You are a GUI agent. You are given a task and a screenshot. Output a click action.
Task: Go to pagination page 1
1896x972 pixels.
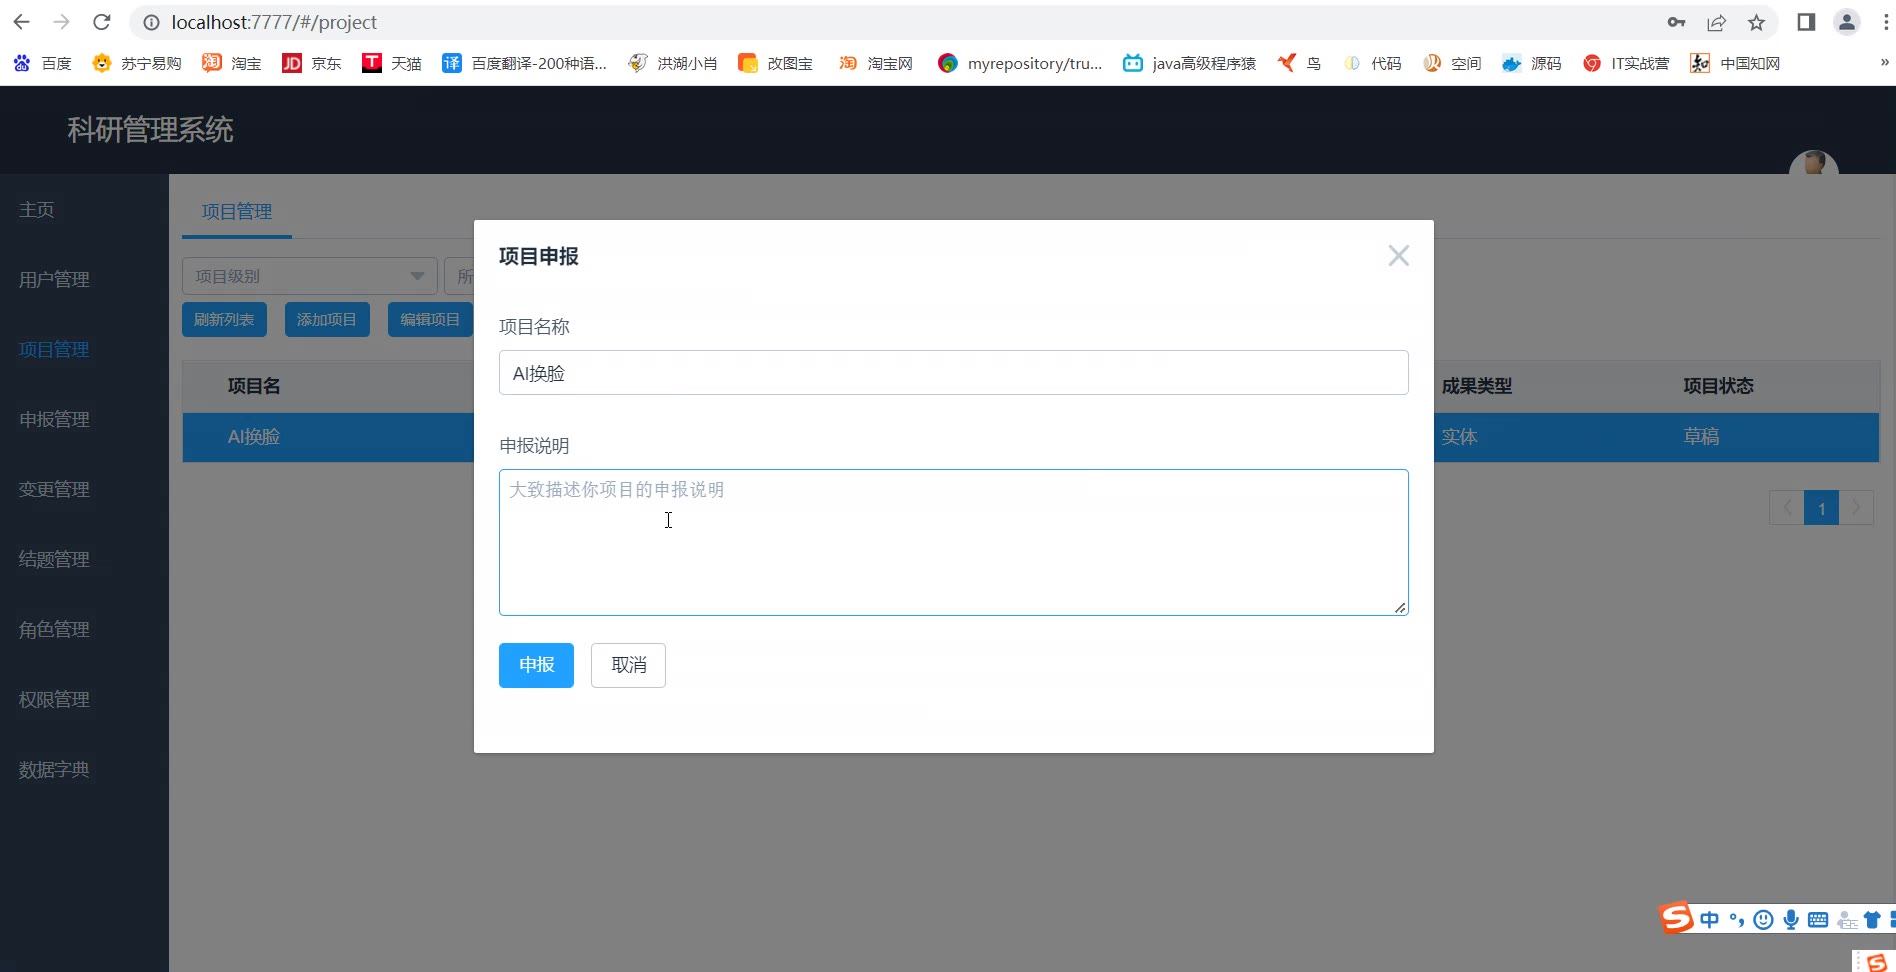tap(1822, 508)
